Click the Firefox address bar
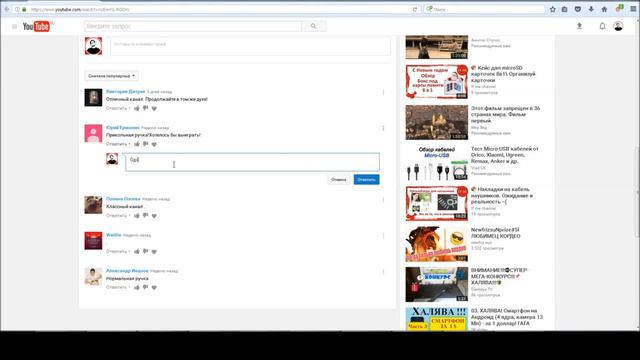The height and width of the screenshot is (360, 640). click(220, 9)
